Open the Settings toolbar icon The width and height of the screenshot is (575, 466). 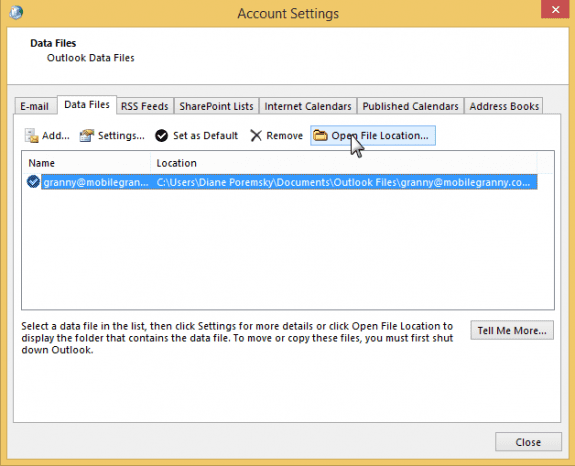click(x=87, y=136)
